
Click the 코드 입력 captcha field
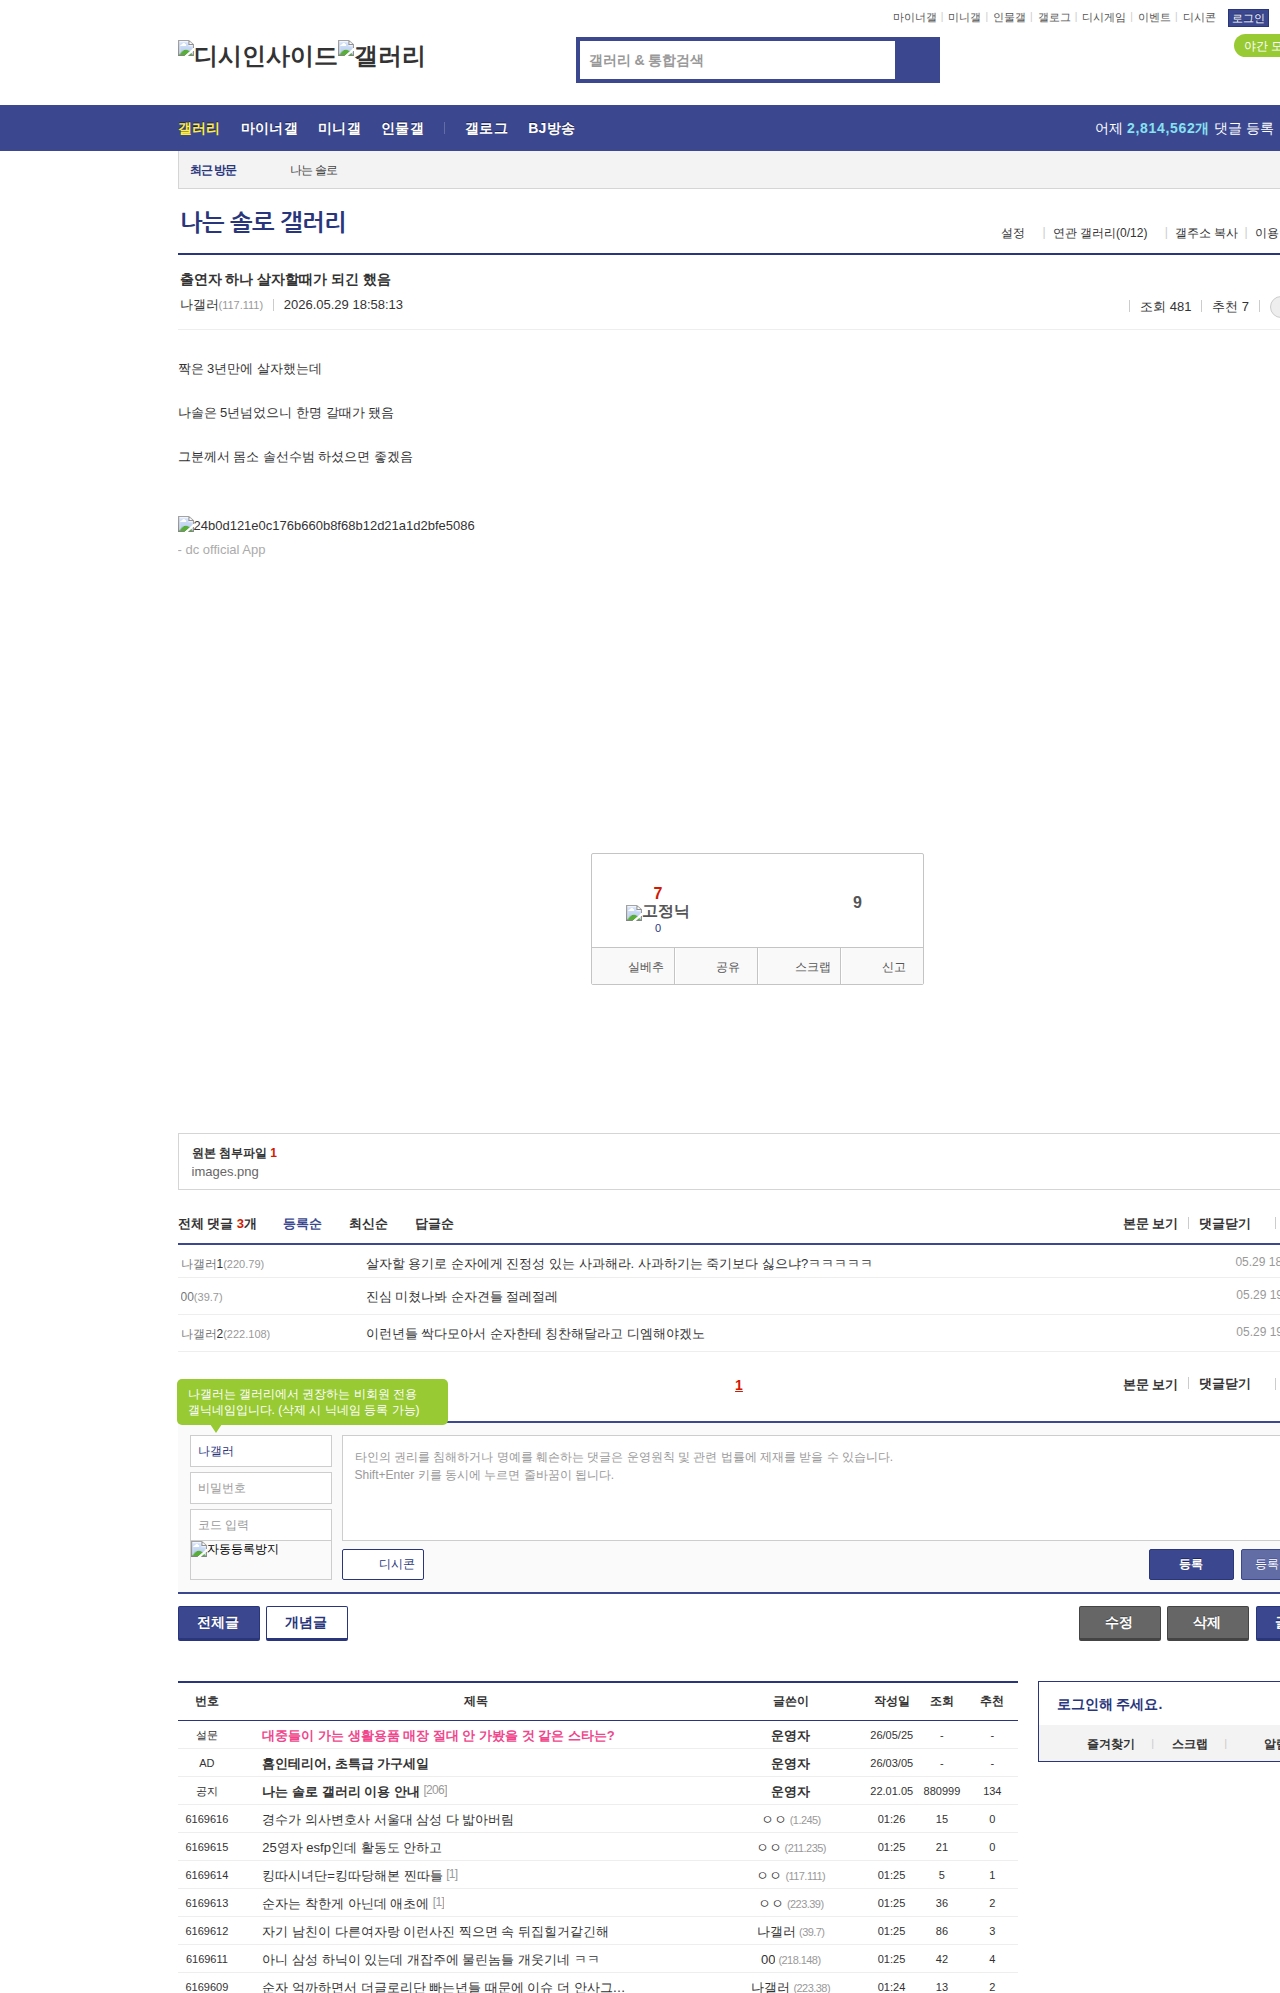(261, 1525)
